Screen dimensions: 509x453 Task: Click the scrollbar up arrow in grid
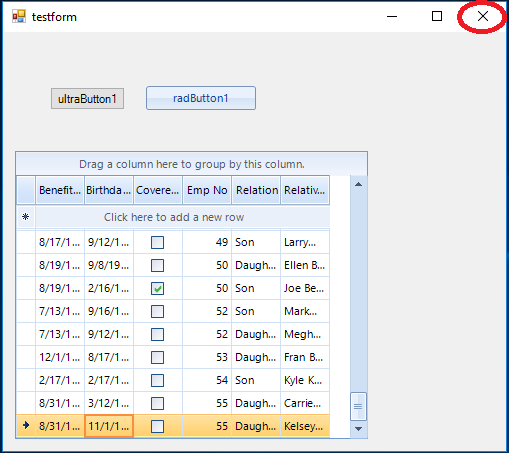tap(358, 184)
